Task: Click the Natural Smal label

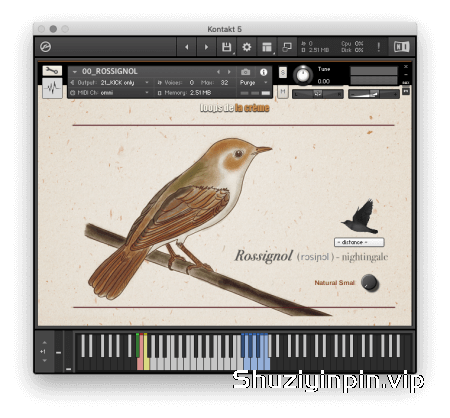Action: click(x=334, y=283)
